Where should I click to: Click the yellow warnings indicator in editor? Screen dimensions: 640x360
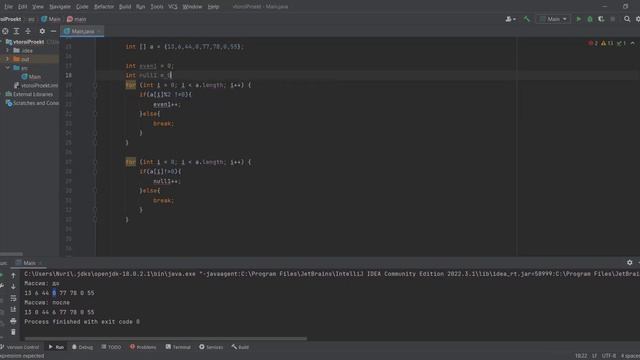[607, 43]
